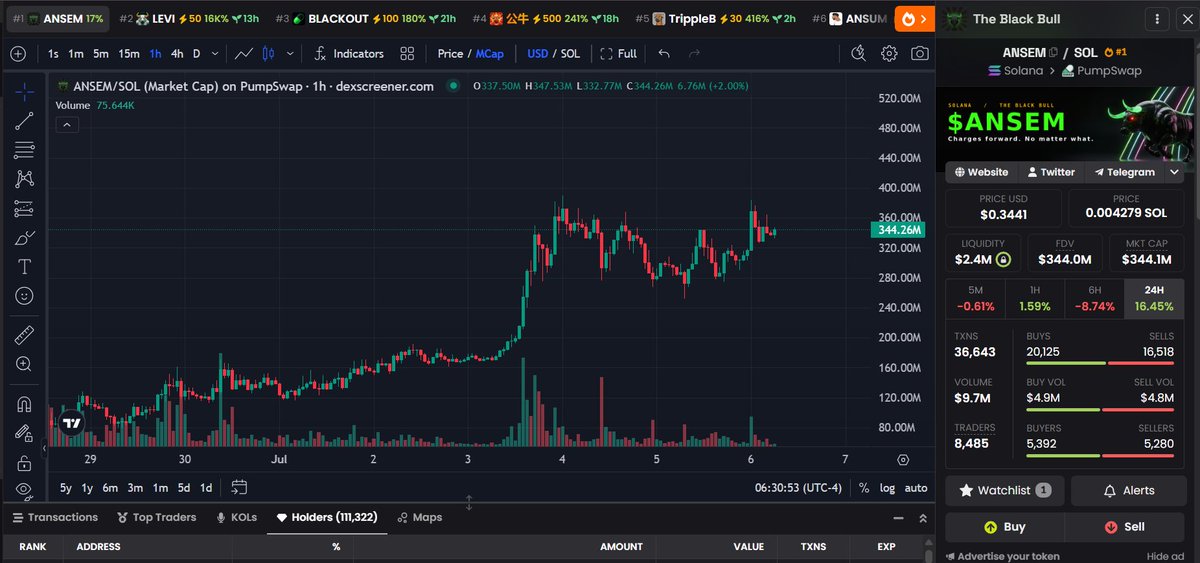This screenshot has width=1200, height=563.
Task: Enter Full screen chart mode
Action: click(x=619, y=54)
